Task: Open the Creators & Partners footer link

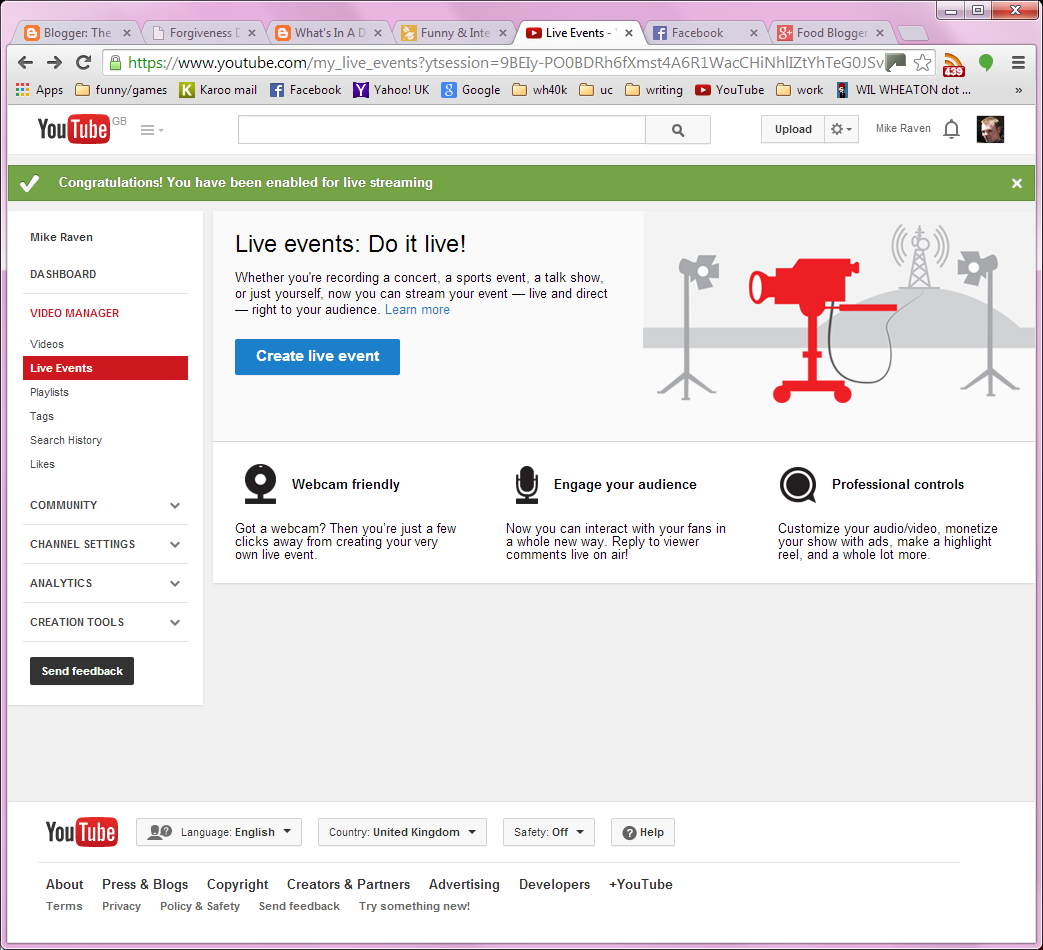Action: [x=349, y=884]
